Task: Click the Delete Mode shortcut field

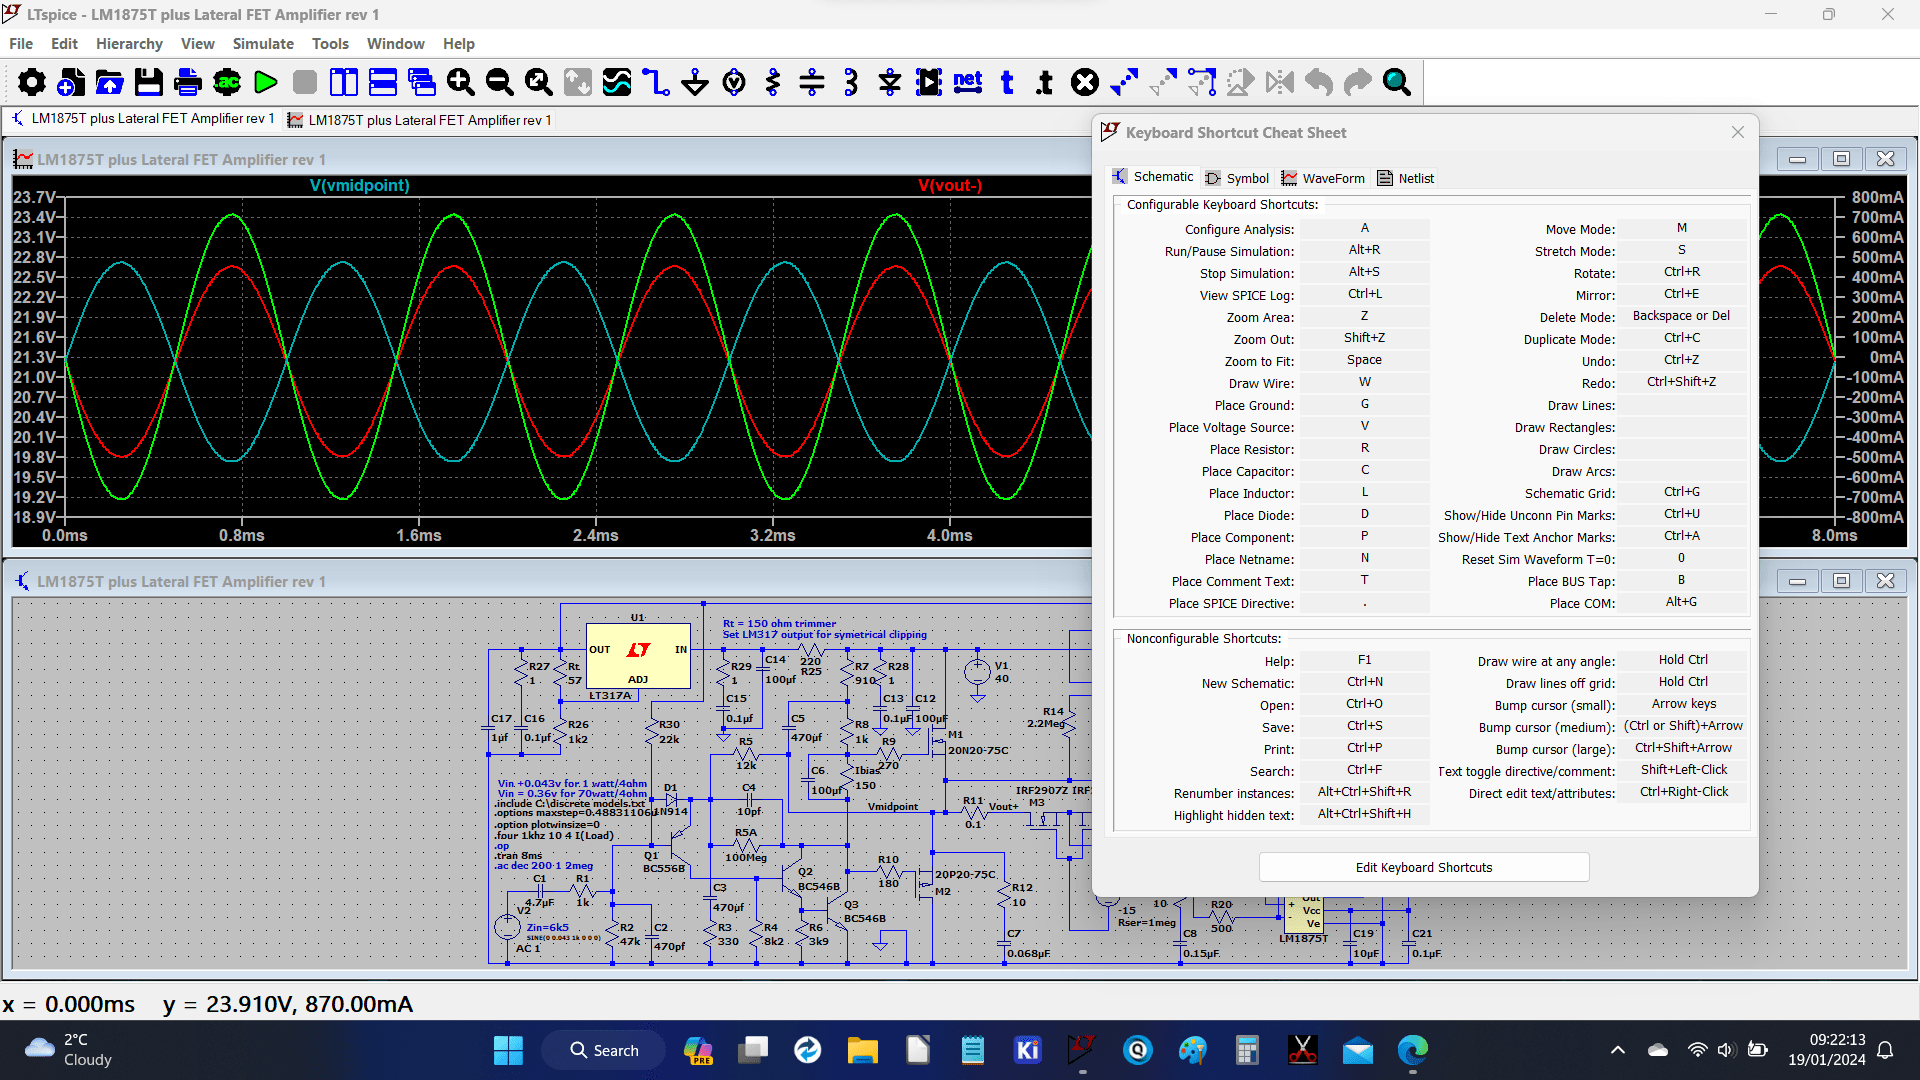Action: click(1682, 317)
